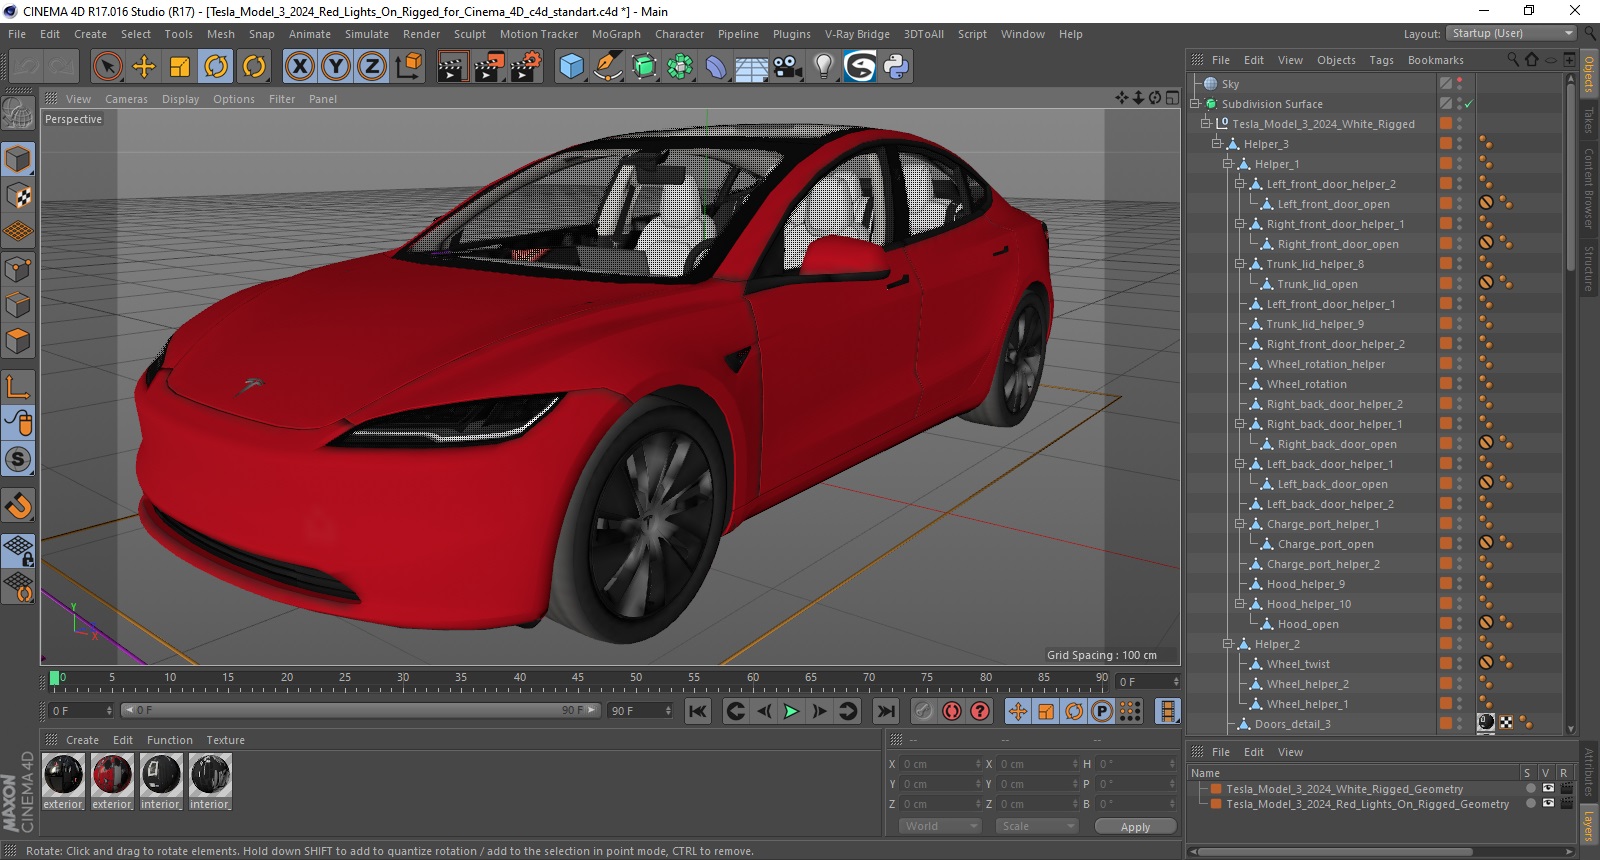The image size is (1600, 860).
Task: Click the Undo arrow icon
Action: point(27,67)
